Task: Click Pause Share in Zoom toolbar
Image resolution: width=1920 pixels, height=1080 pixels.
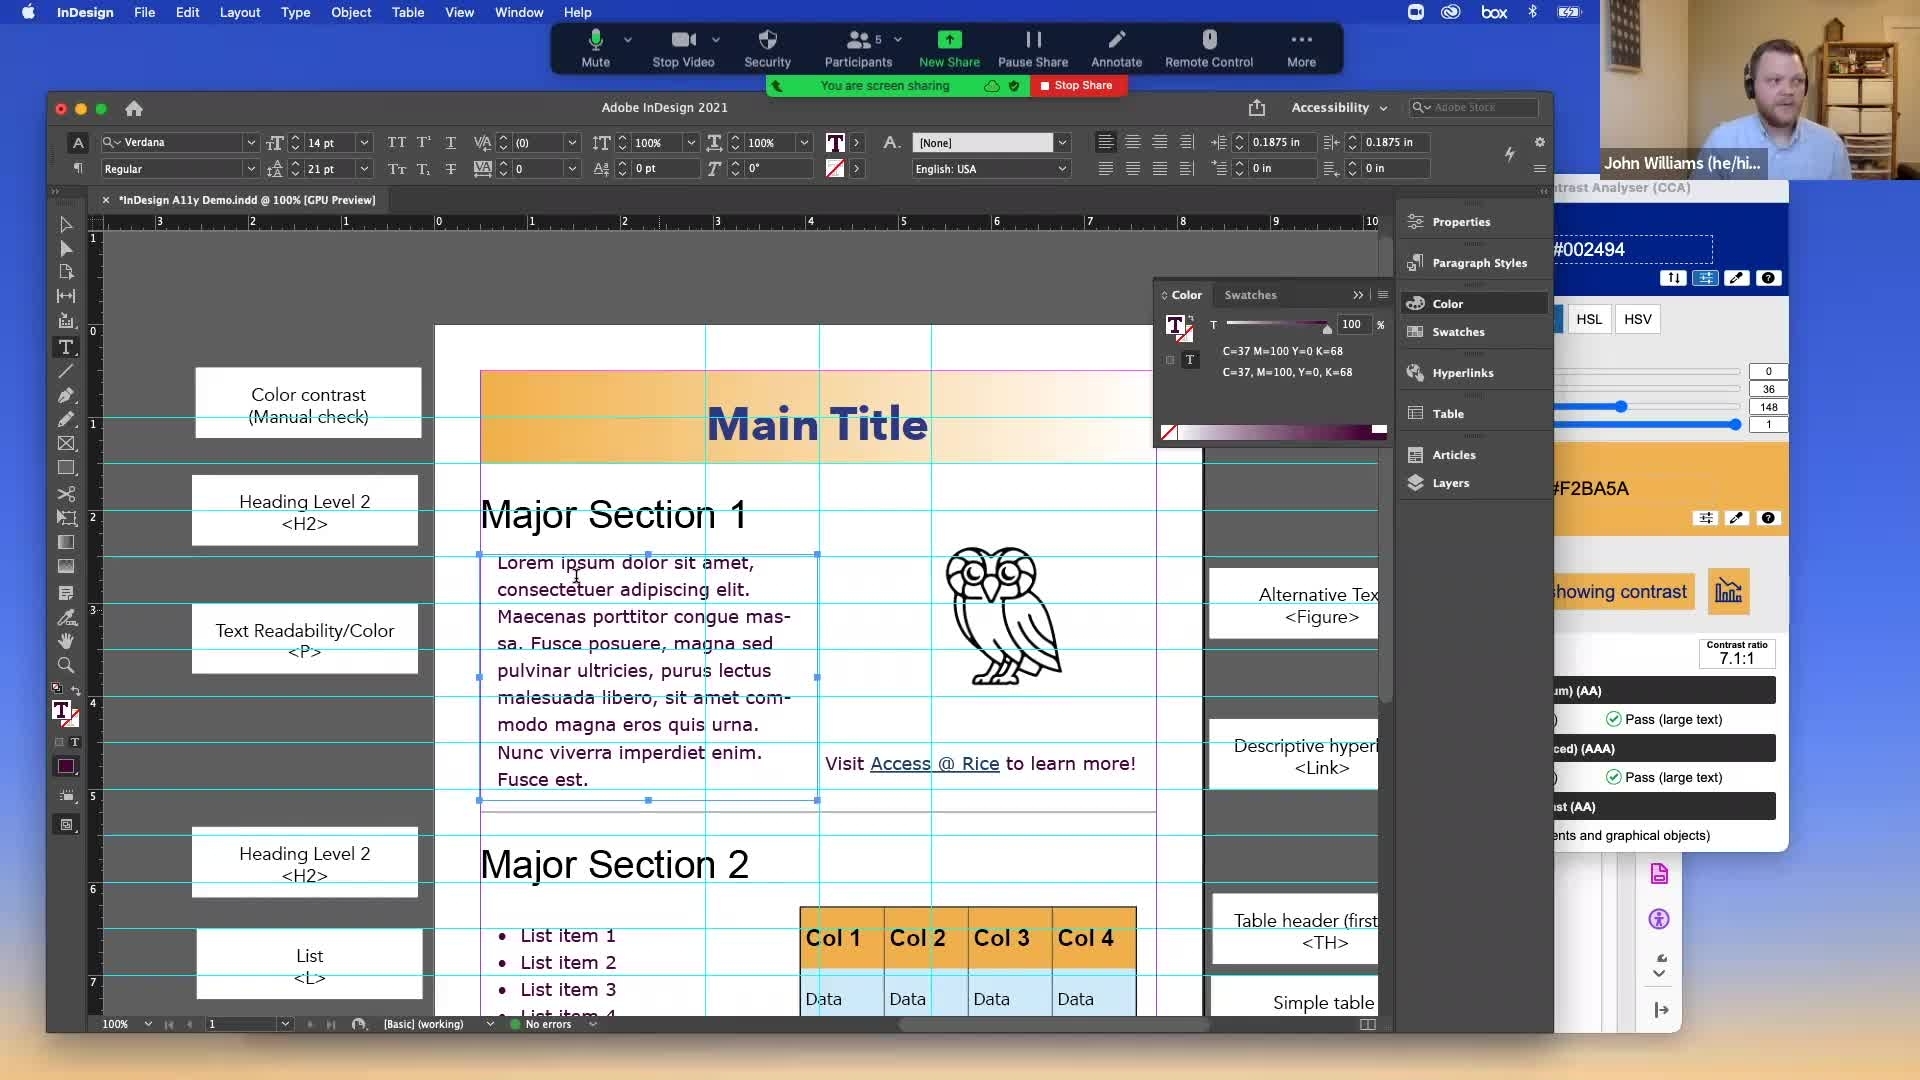Action: click(x=1033, y=48)
